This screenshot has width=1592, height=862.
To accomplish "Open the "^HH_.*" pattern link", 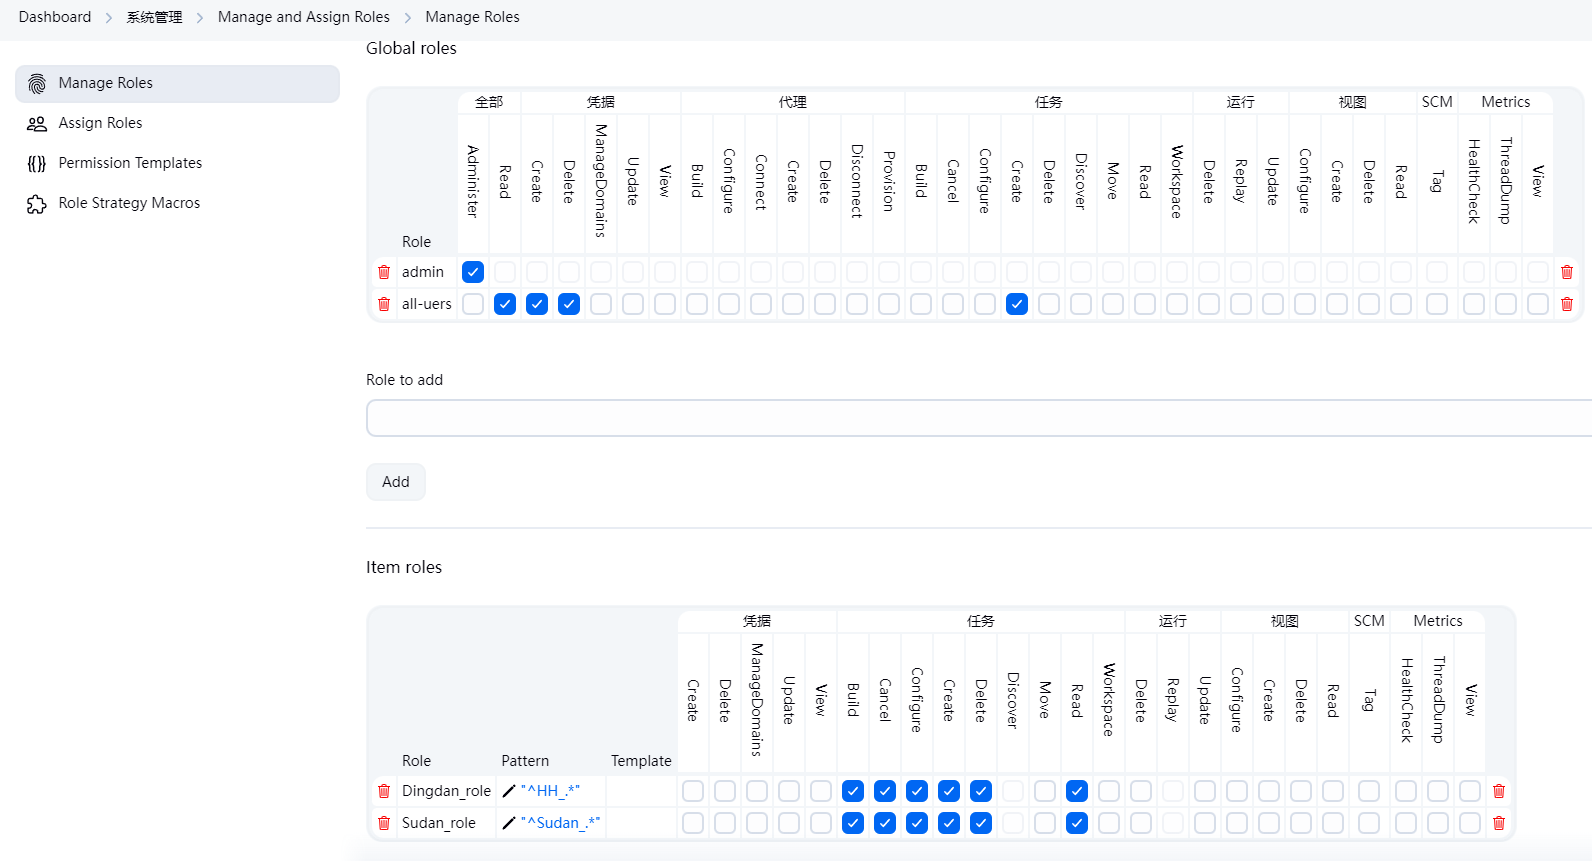I will [551, 791].
